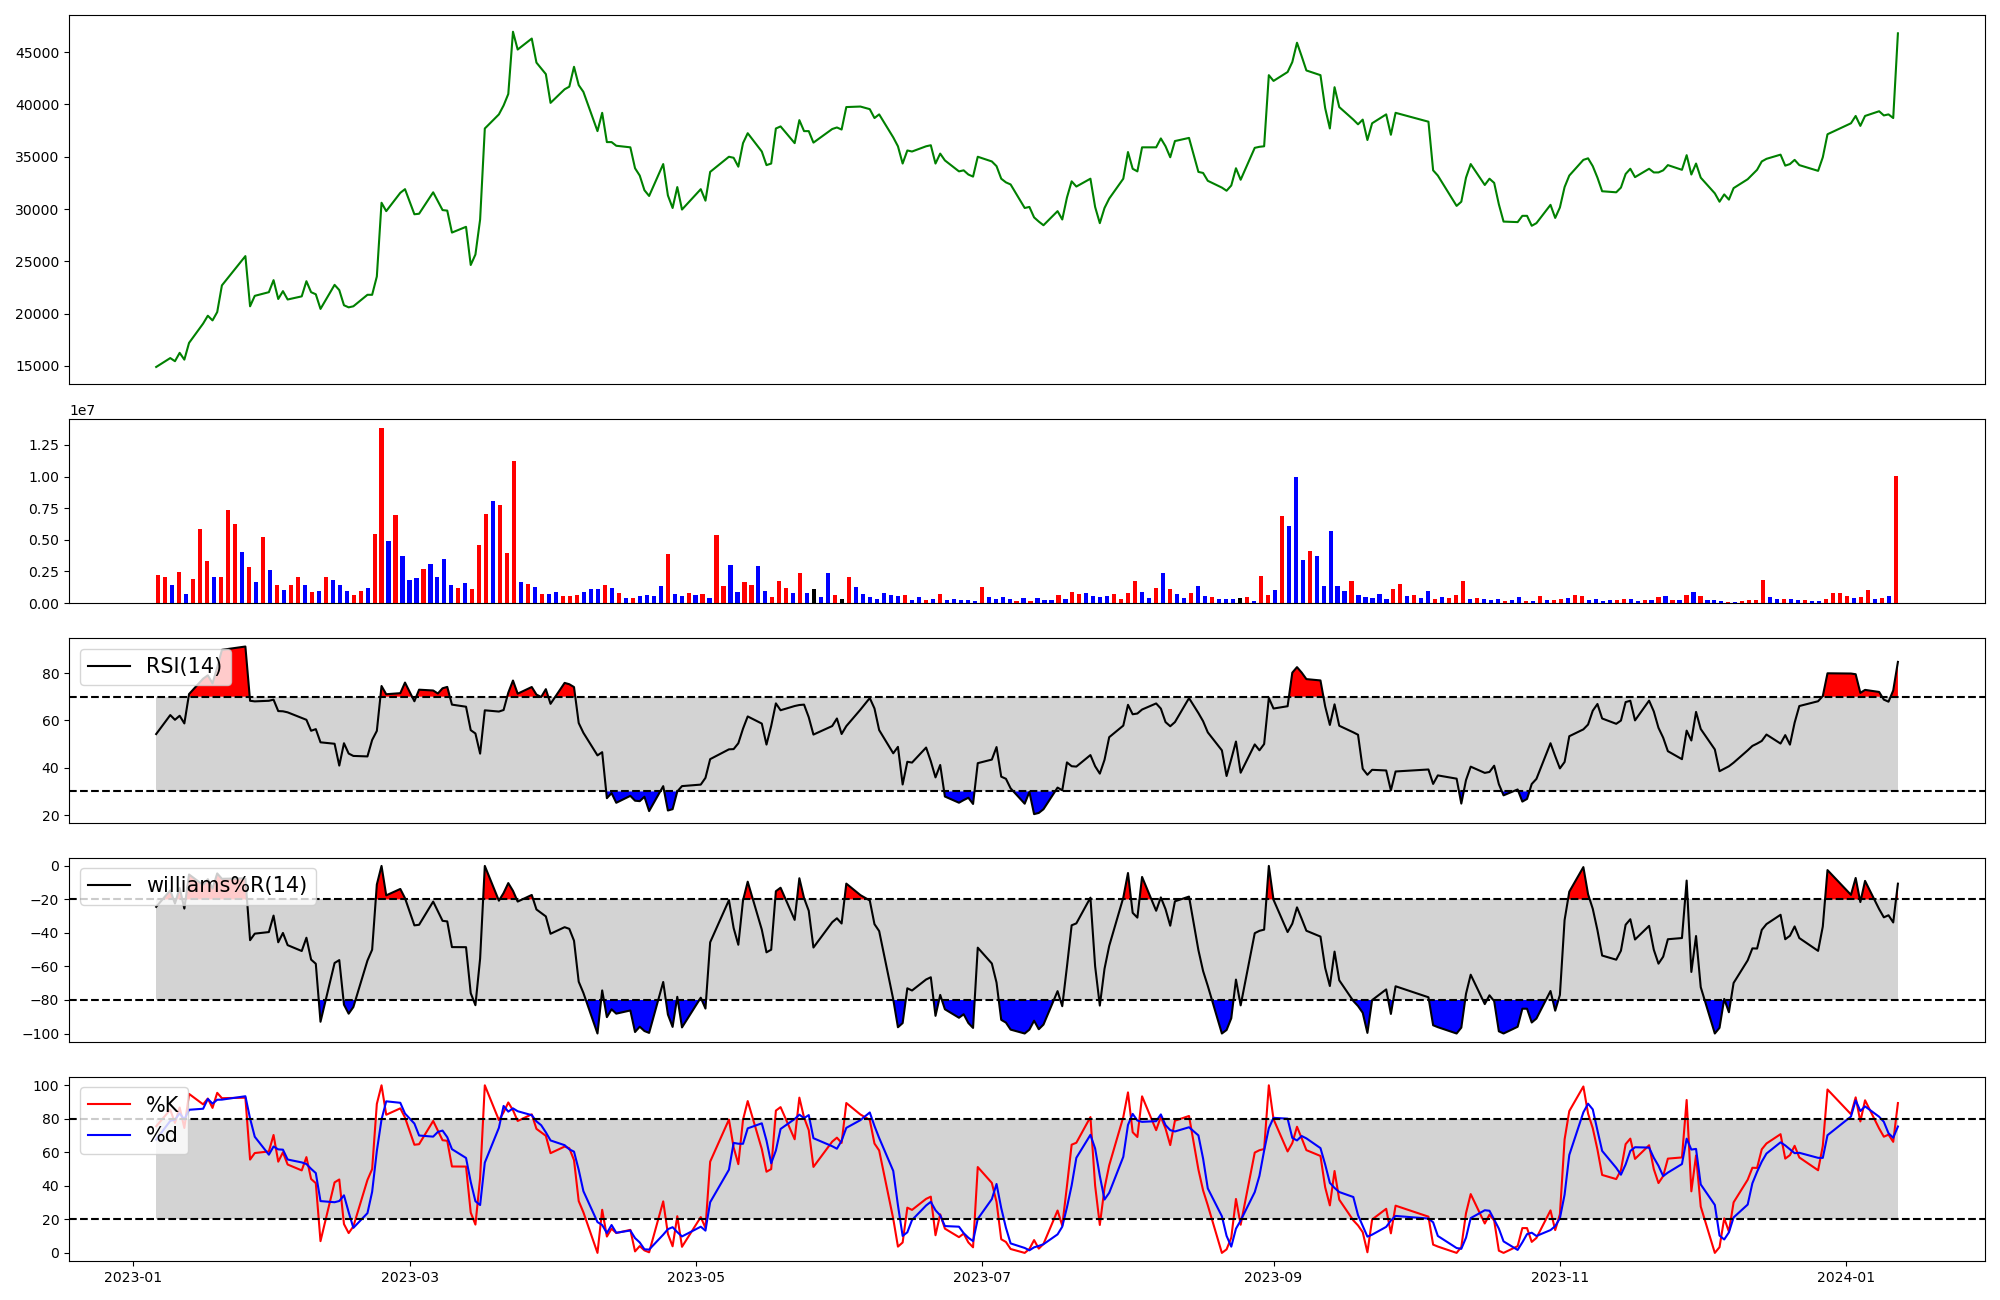
Task: Click the %d legend text
Action: click(x=162, y=1135)
